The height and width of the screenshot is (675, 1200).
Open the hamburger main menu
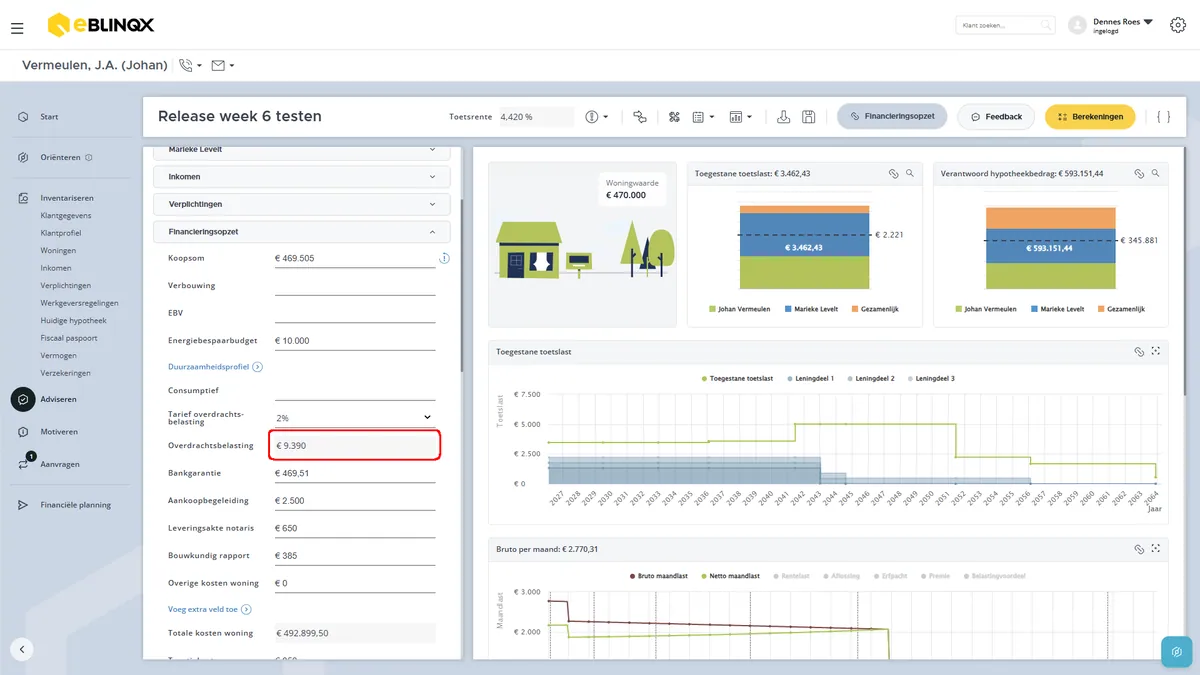[17, 28]
